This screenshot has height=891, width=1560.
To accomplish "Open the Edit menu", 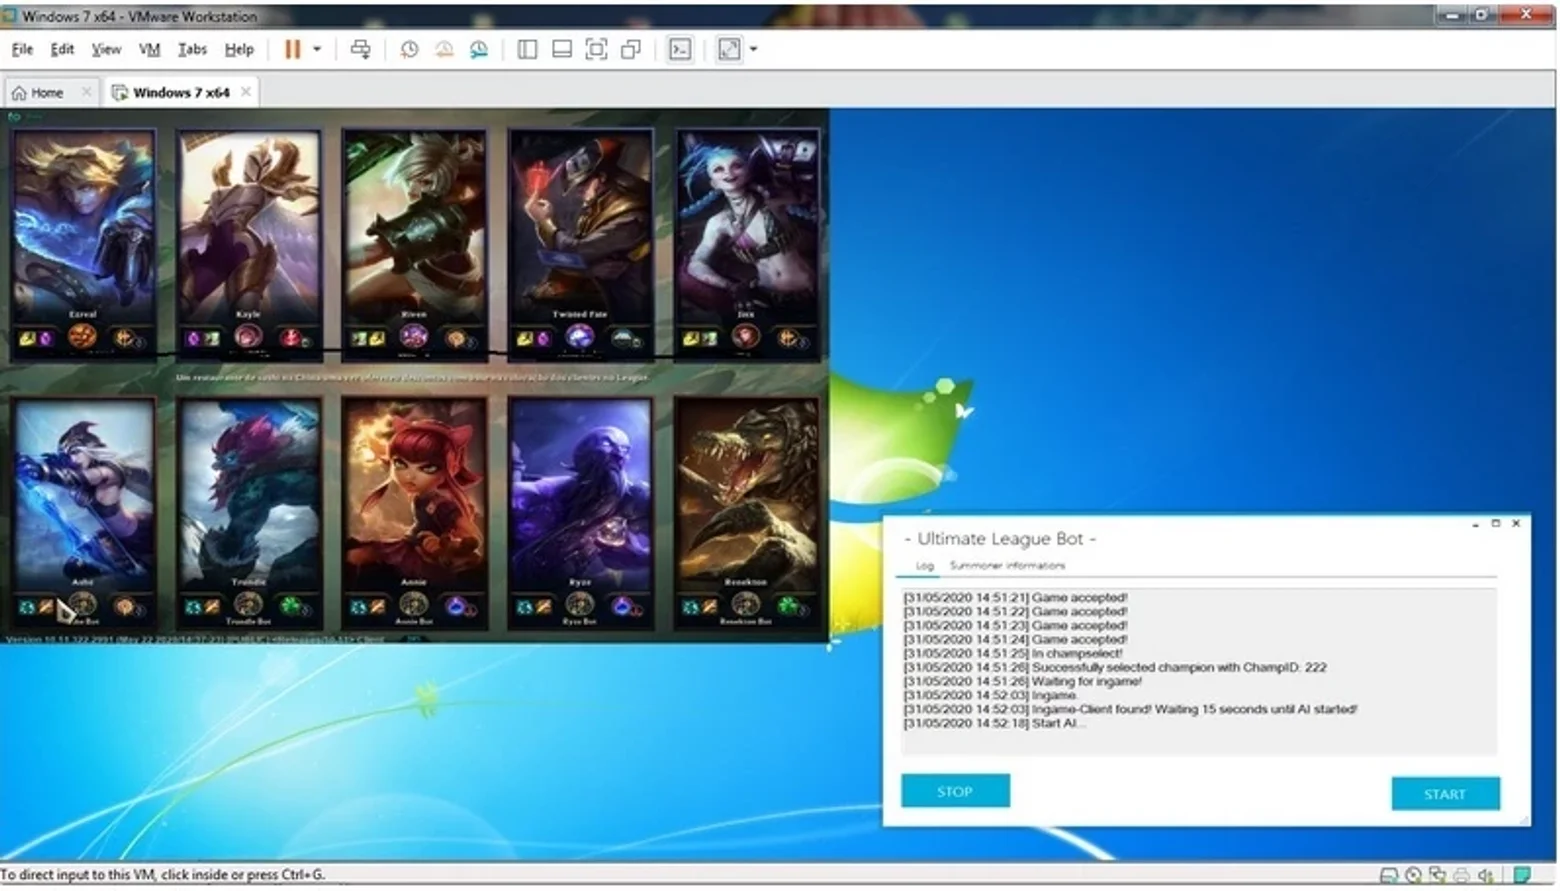I will (x=62, y=49).
